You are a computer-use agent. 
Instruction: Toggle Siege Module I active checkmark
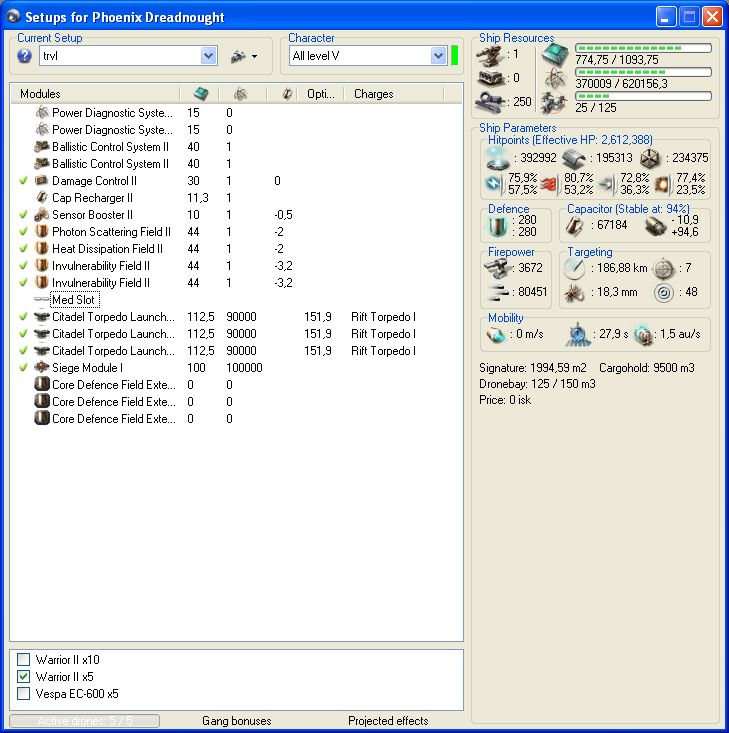(x=23, y=367)
